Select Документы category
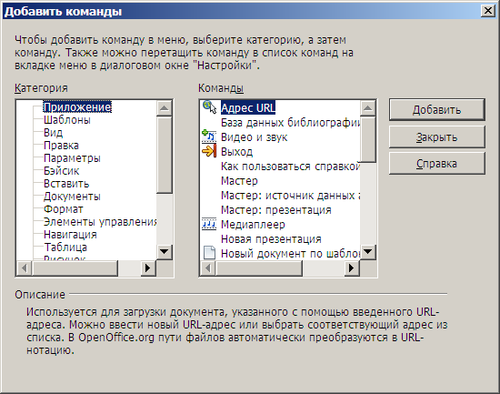This screenshot has height=394, width=500. pos(72,196)
